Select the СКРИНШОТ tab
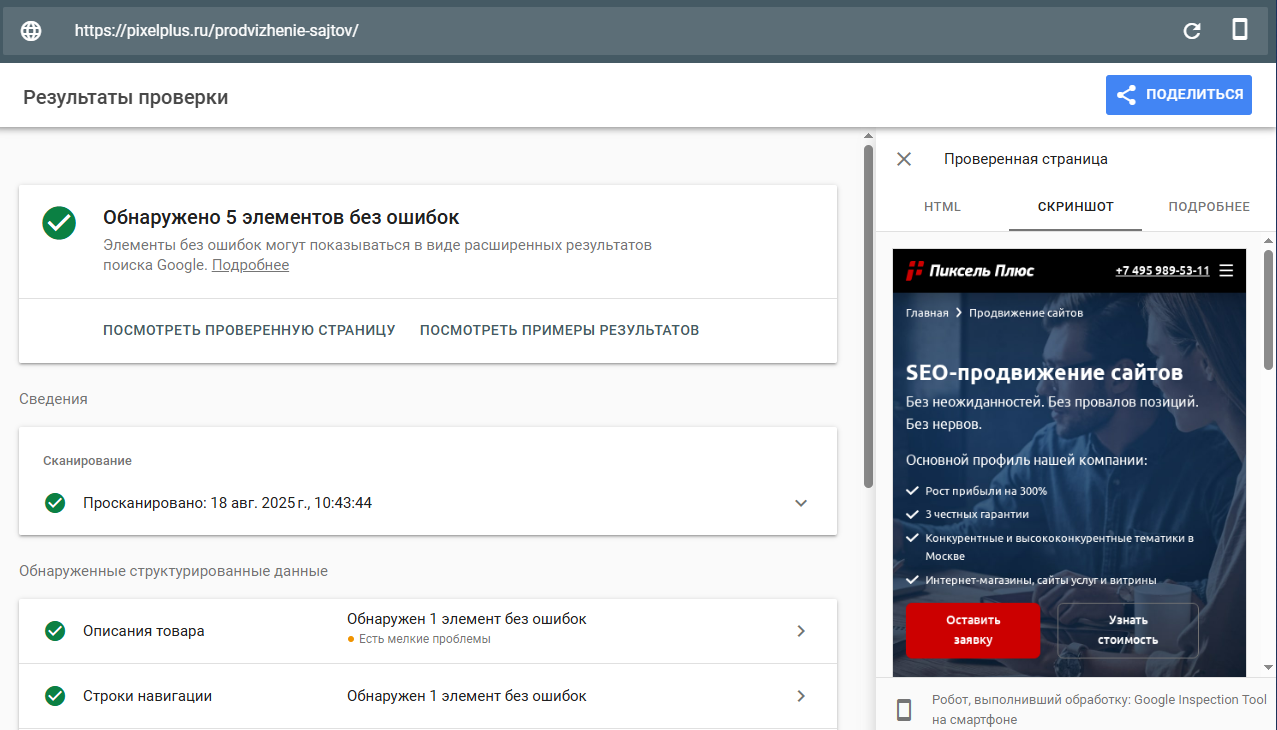This screenshot has width=1277, height=730. pyautogui.click(x=1075, y=207)
